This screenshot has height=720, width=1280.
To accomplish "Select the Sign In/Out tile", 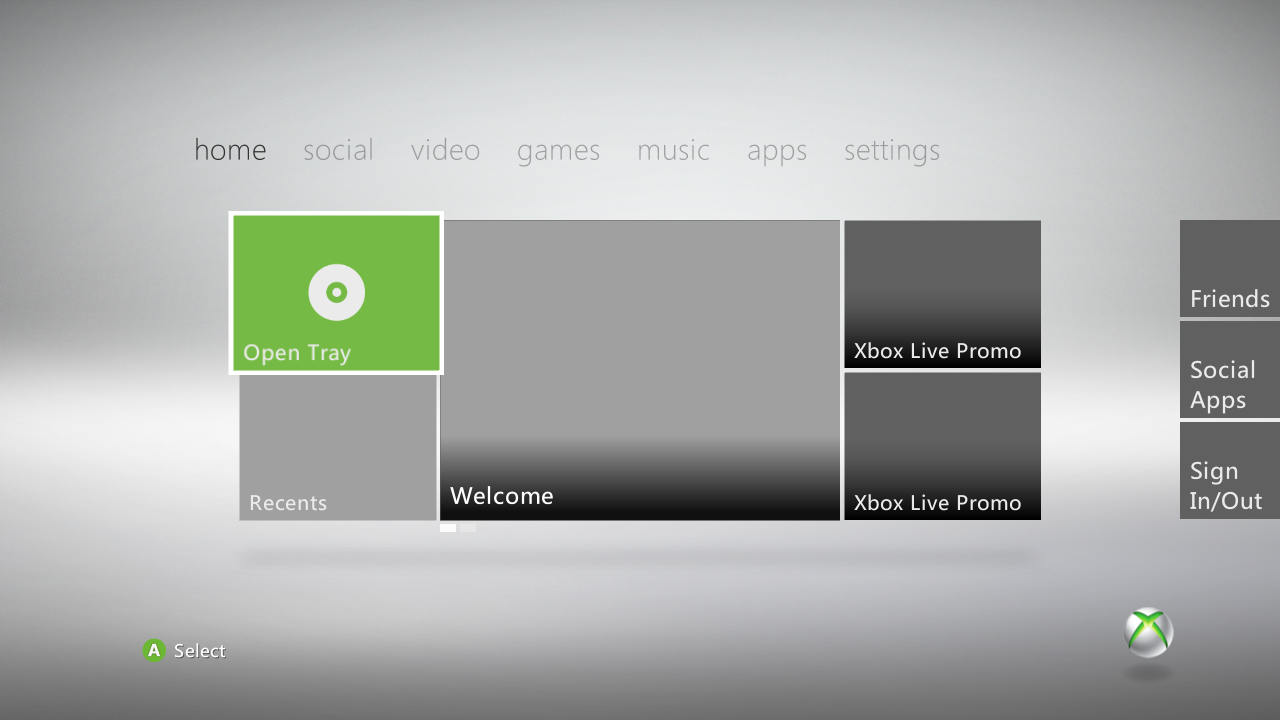I will point(1230,470).
